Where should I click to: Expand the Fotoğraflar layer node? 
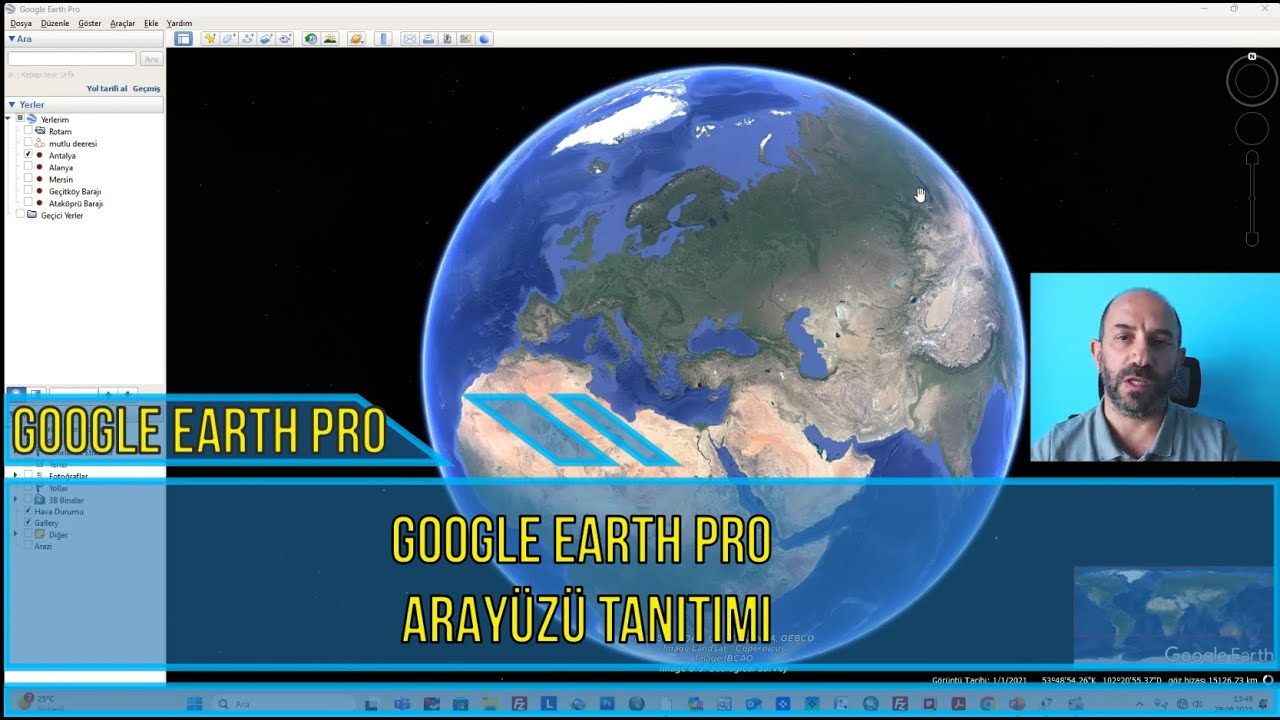(x=15, y=476)
